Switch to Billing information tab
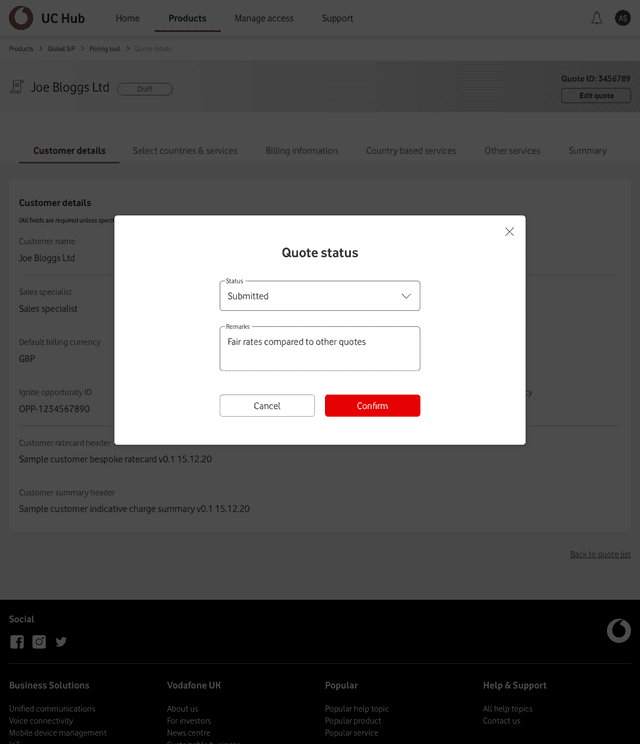 (x=302, y=151)
